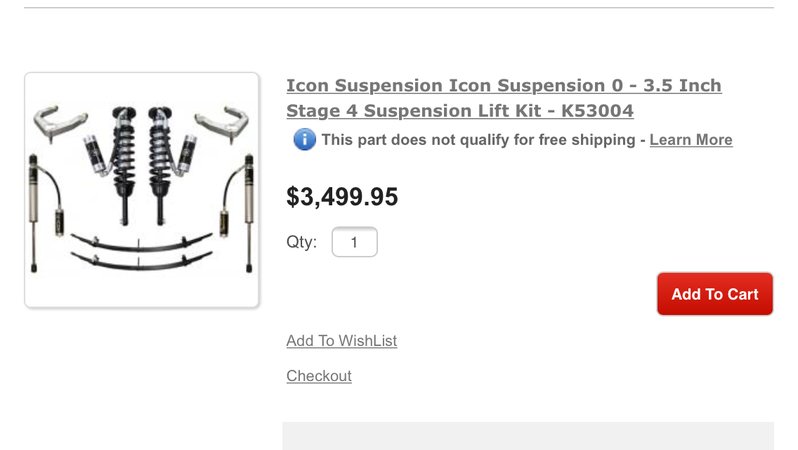Click the right upper control arm in product image
Screen dimensions: 798x450
[x=222, y=124]
